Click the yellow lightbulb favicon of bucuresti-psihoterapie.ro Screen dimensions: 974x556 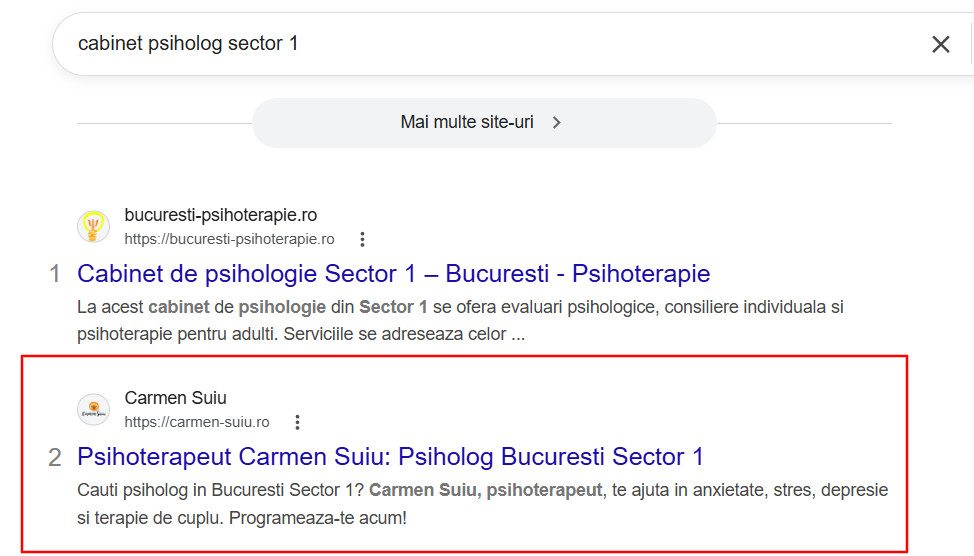[93, 226]
